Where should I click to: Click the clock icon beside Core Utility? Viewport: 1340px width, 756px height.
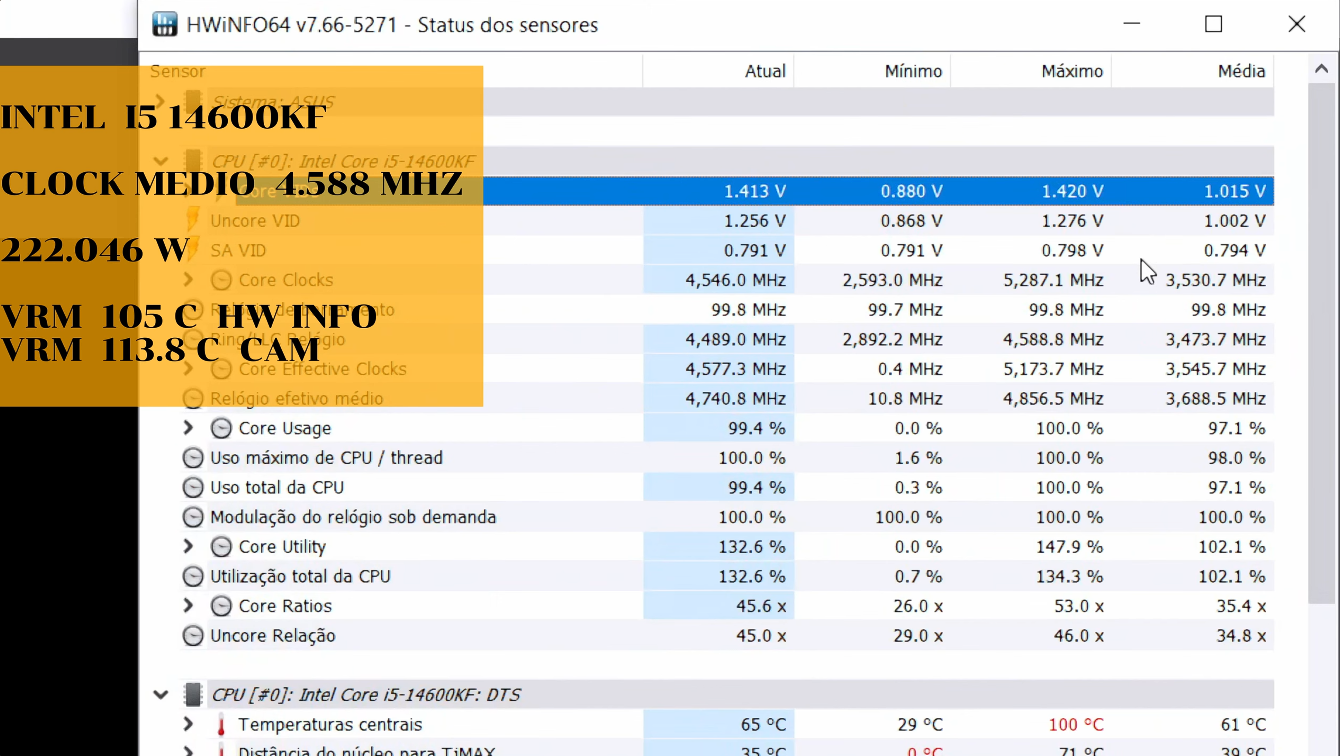click(221, 547)
